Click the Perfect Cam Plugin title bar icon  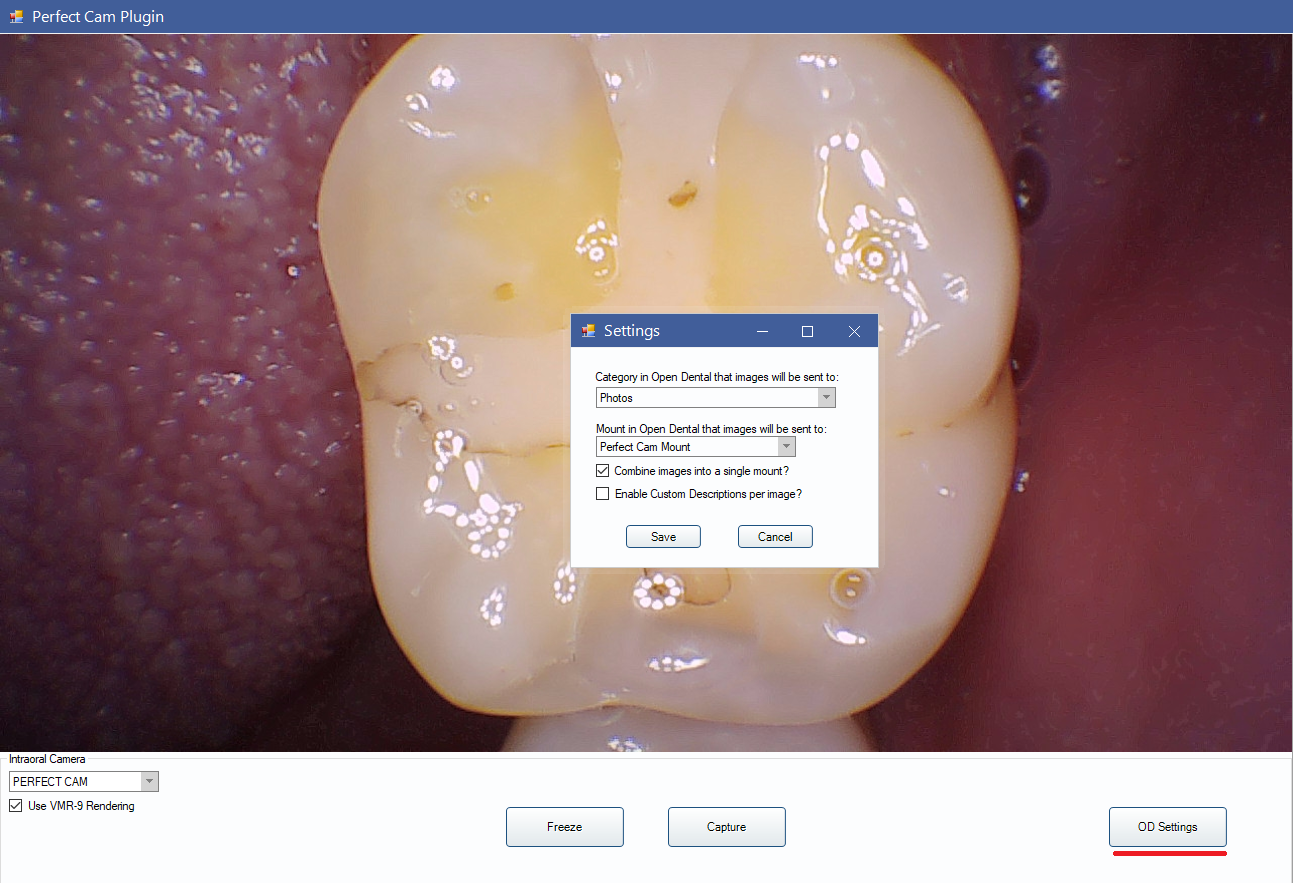(16, 16)
